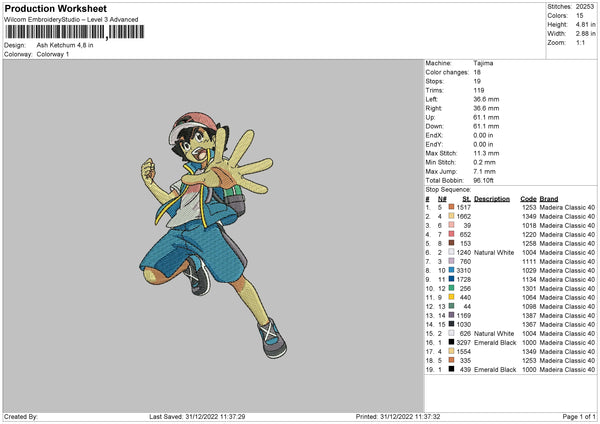The image size is (600, 424).
Task: Click the Code column header
Action: click(x=528, y=199)
